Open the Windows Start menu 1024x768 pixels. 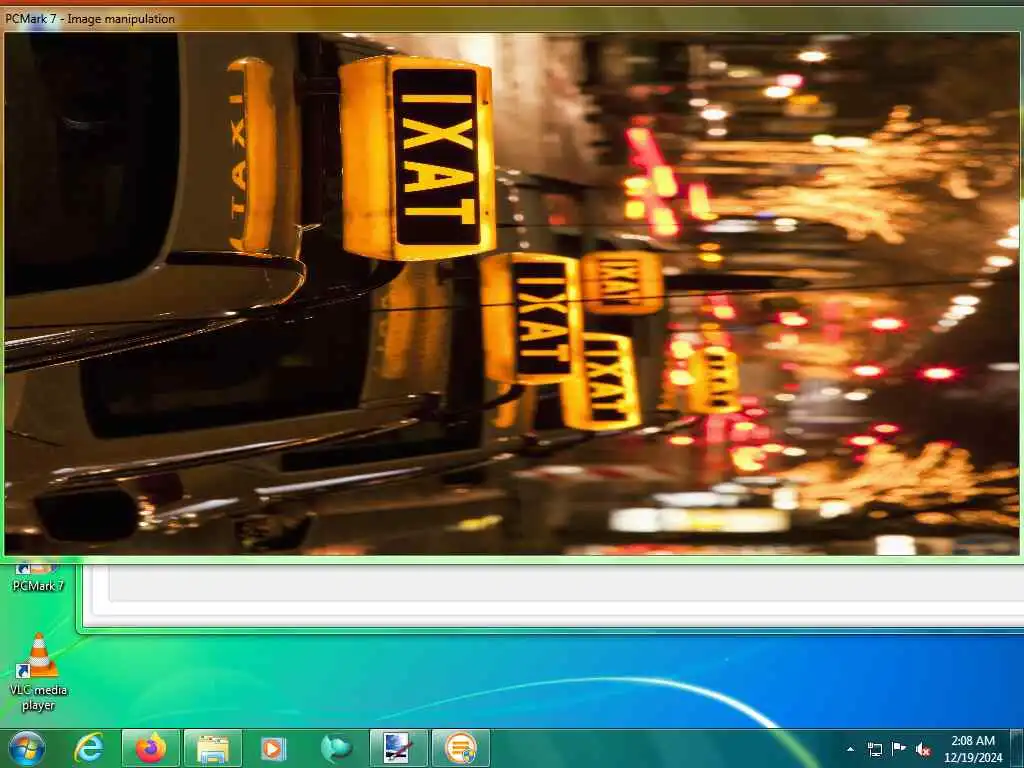click(x=26, y=748)
